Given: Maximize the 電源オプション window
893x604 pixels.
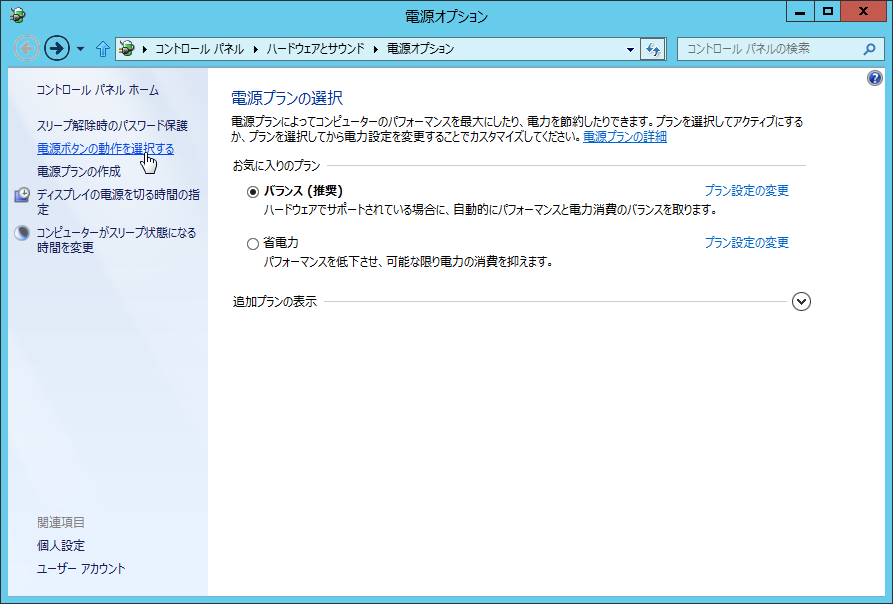Looking at the screenshot, I should [828, 11].
